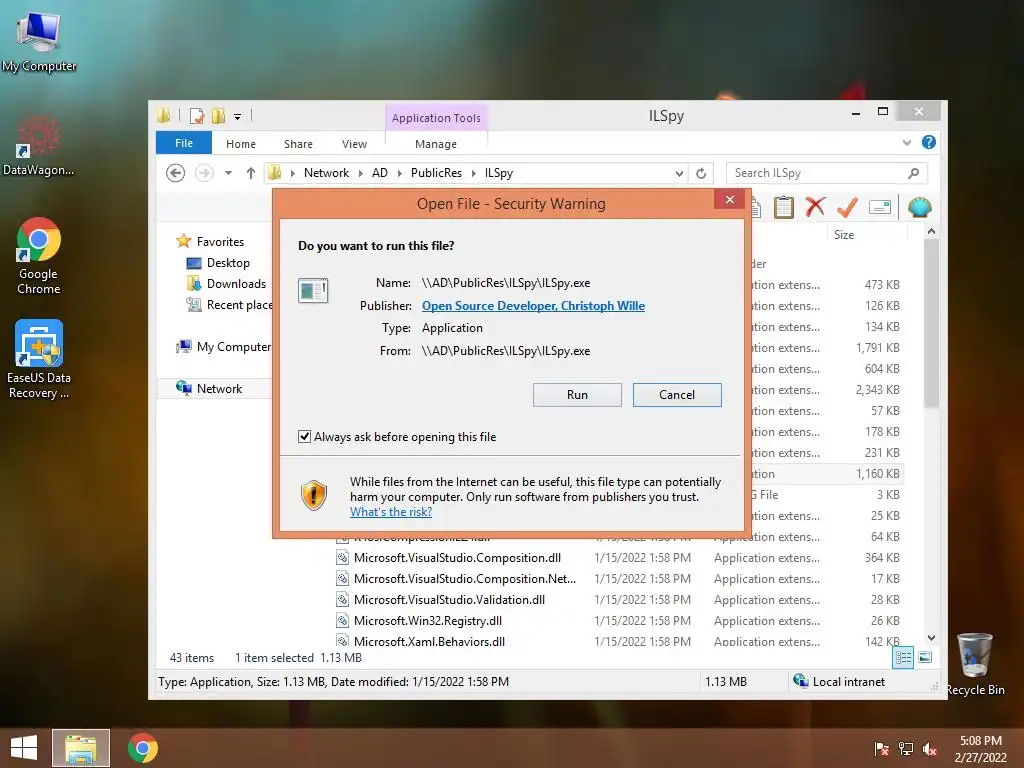Click PublicRes in the address path
The height and width of the screenshot is (768, 1024).
click(x=436, y=173)
